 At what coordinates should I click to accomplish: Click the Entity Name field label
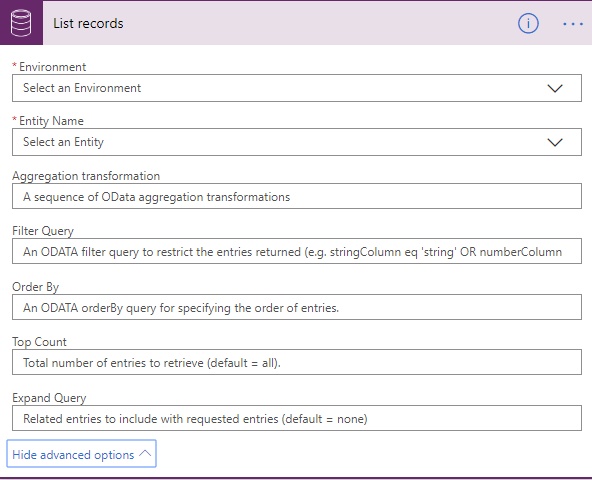pos(51,121)
